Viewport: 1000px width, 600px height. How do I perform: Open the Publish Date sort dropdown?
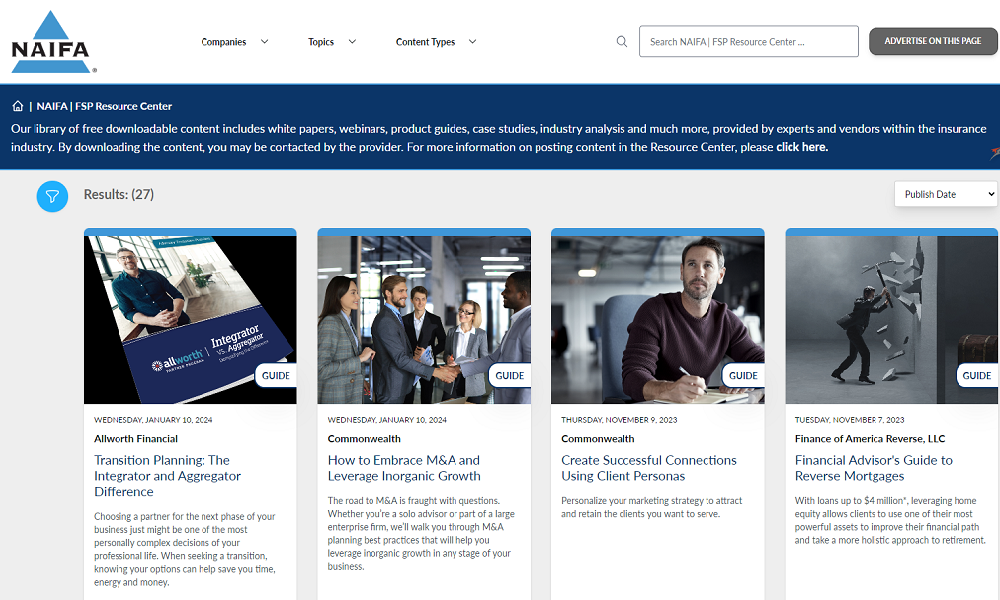945,194
